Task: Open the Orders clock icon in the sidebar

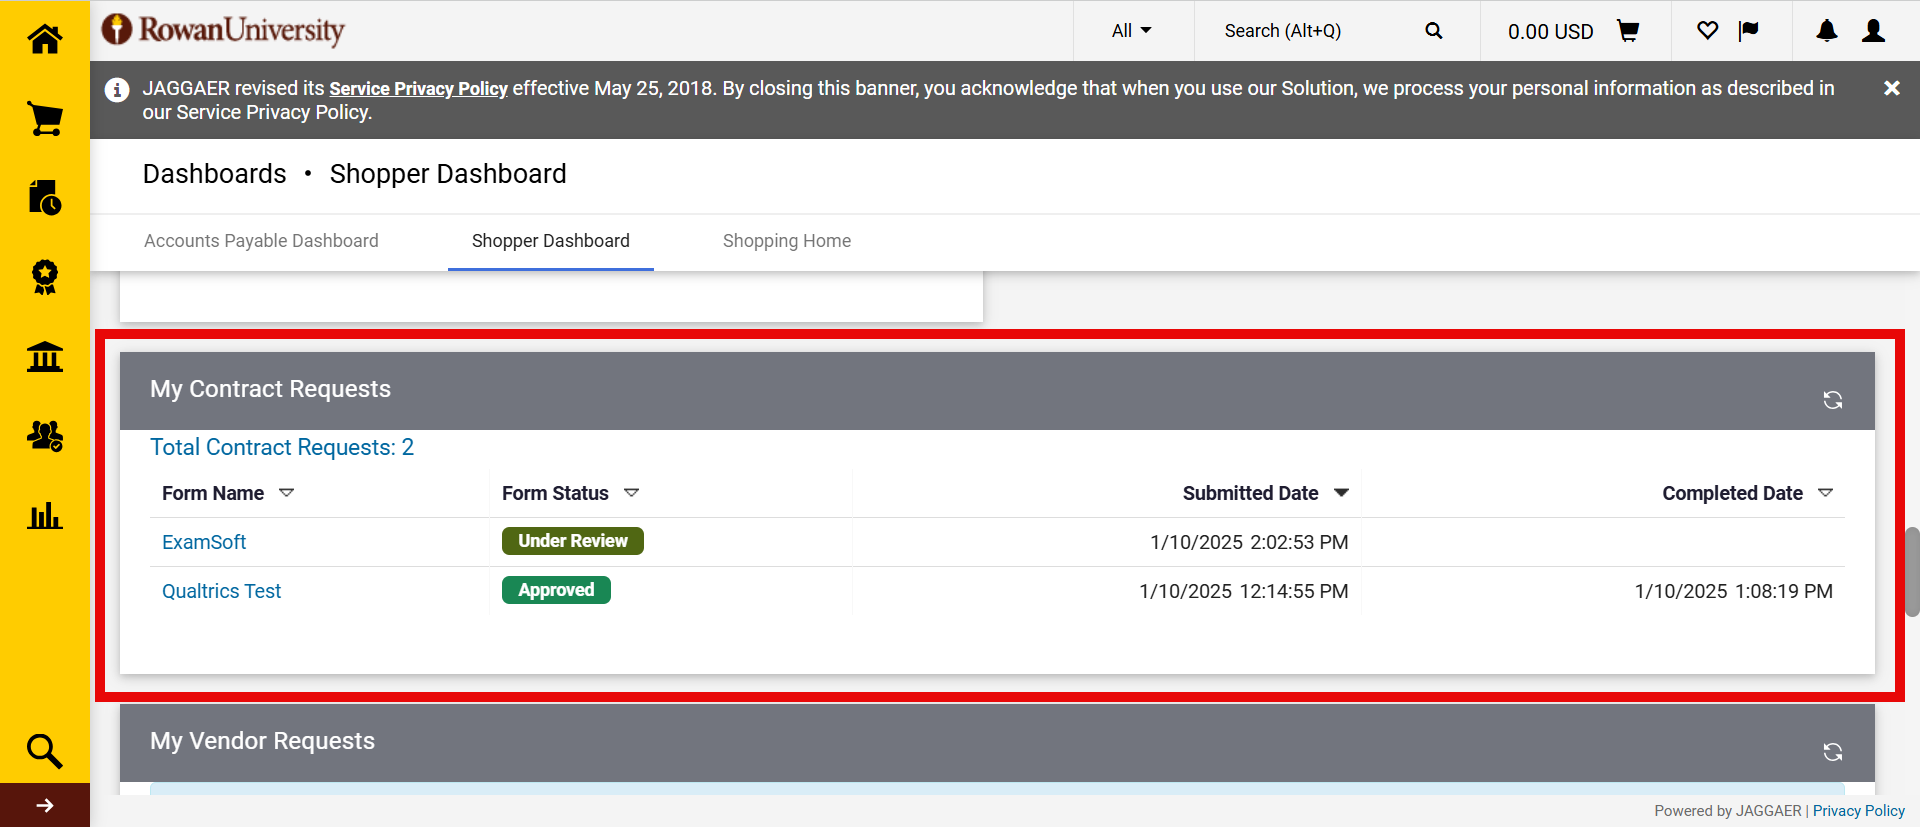Action: [44, 197]
